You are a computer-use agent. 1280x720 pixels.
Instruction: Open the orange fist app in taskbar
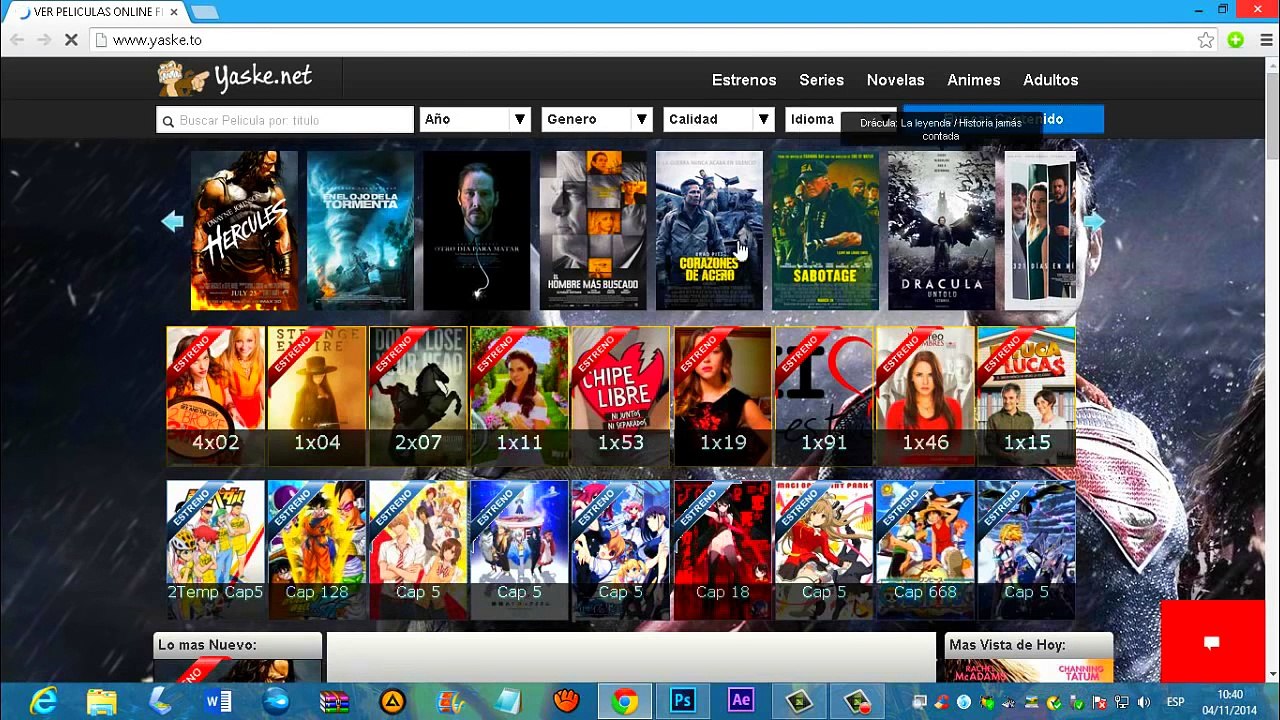(566, 701)
